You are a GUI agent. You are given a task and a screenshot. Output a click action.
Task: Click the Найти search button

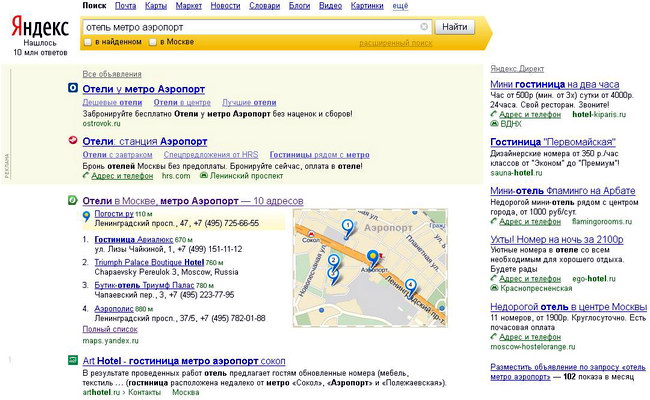(x=454, y=27)
